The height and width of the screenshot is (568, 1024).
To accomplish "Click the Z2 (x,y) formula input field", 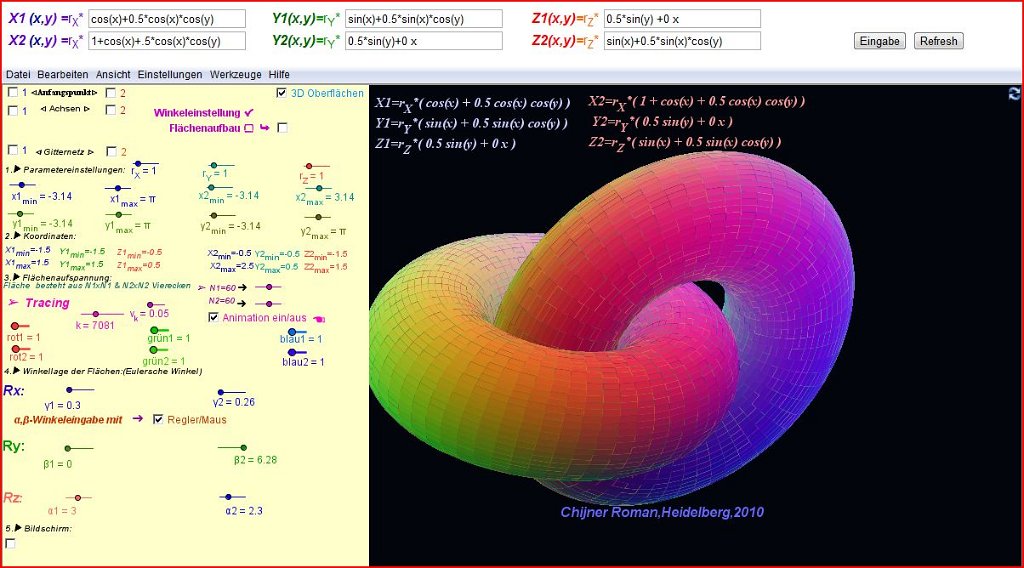I will coord(682,41).
